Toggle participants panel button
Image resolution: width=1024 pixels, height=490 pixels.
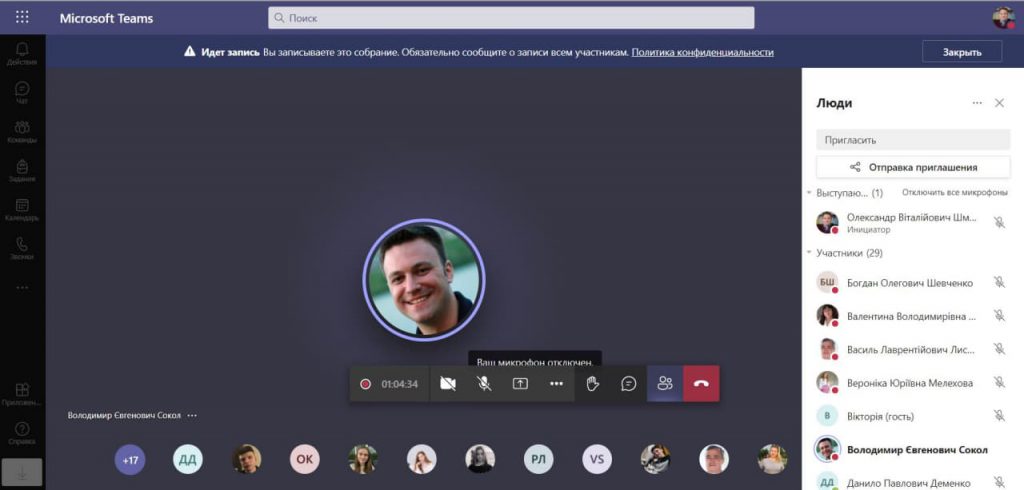point(665,384)
